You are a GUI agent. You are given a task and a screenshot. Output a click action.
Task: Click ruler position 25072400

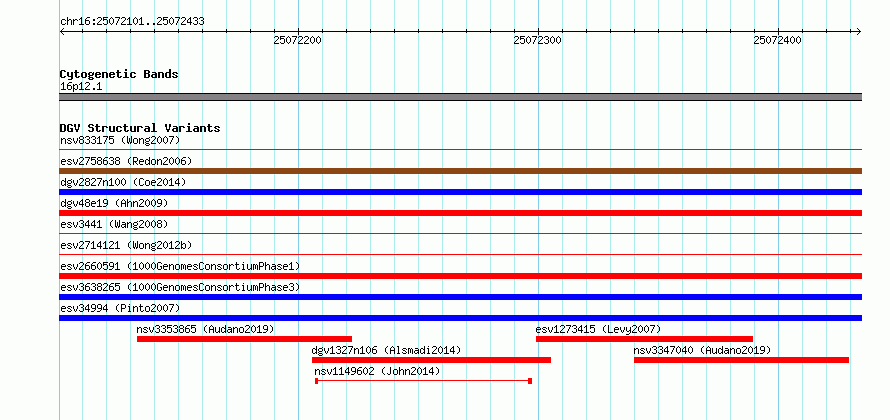click(x=778, y=40)
